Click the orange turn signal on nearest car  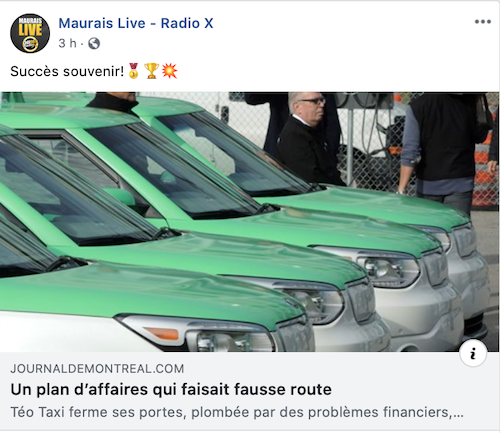pyautogui.click(x=162, y=333)
